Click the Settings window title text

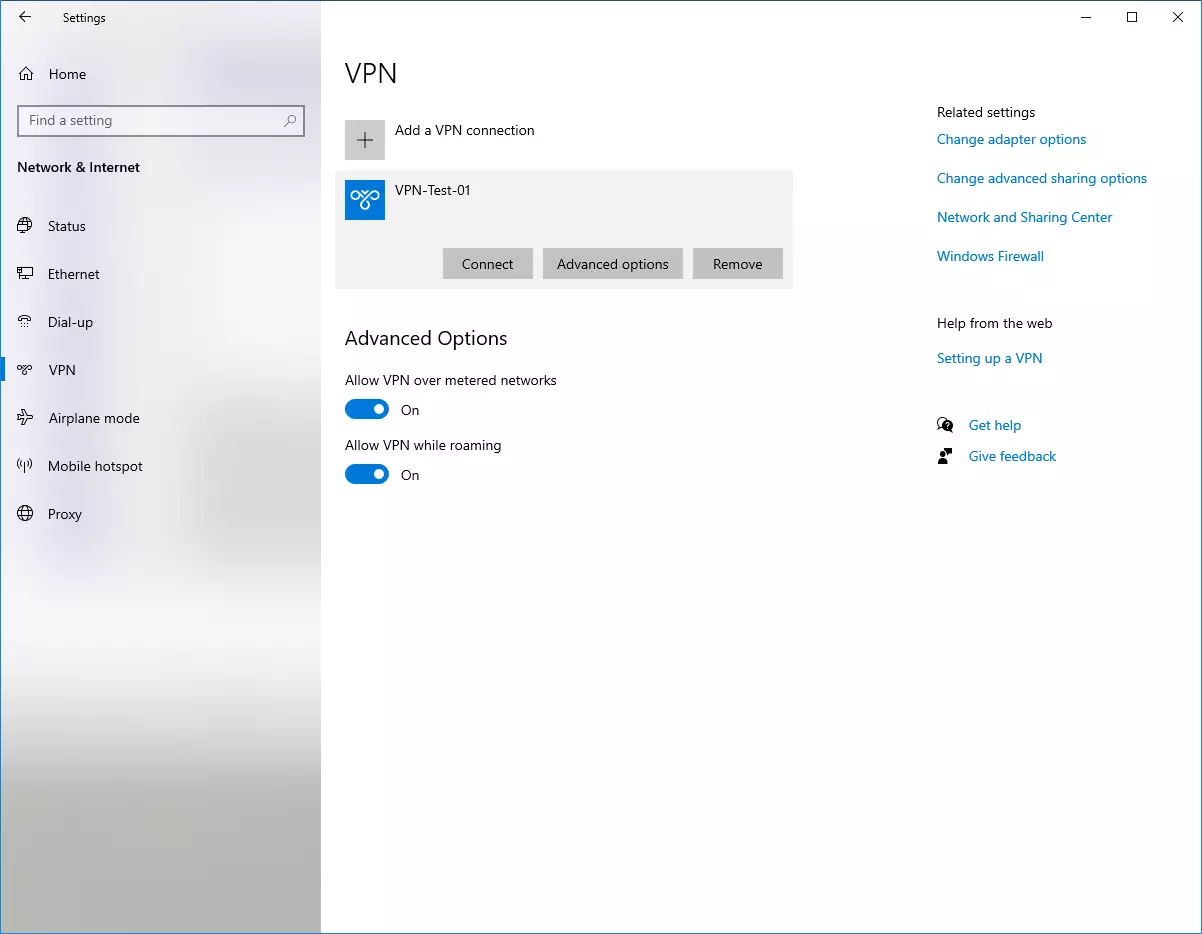[84, 18]
